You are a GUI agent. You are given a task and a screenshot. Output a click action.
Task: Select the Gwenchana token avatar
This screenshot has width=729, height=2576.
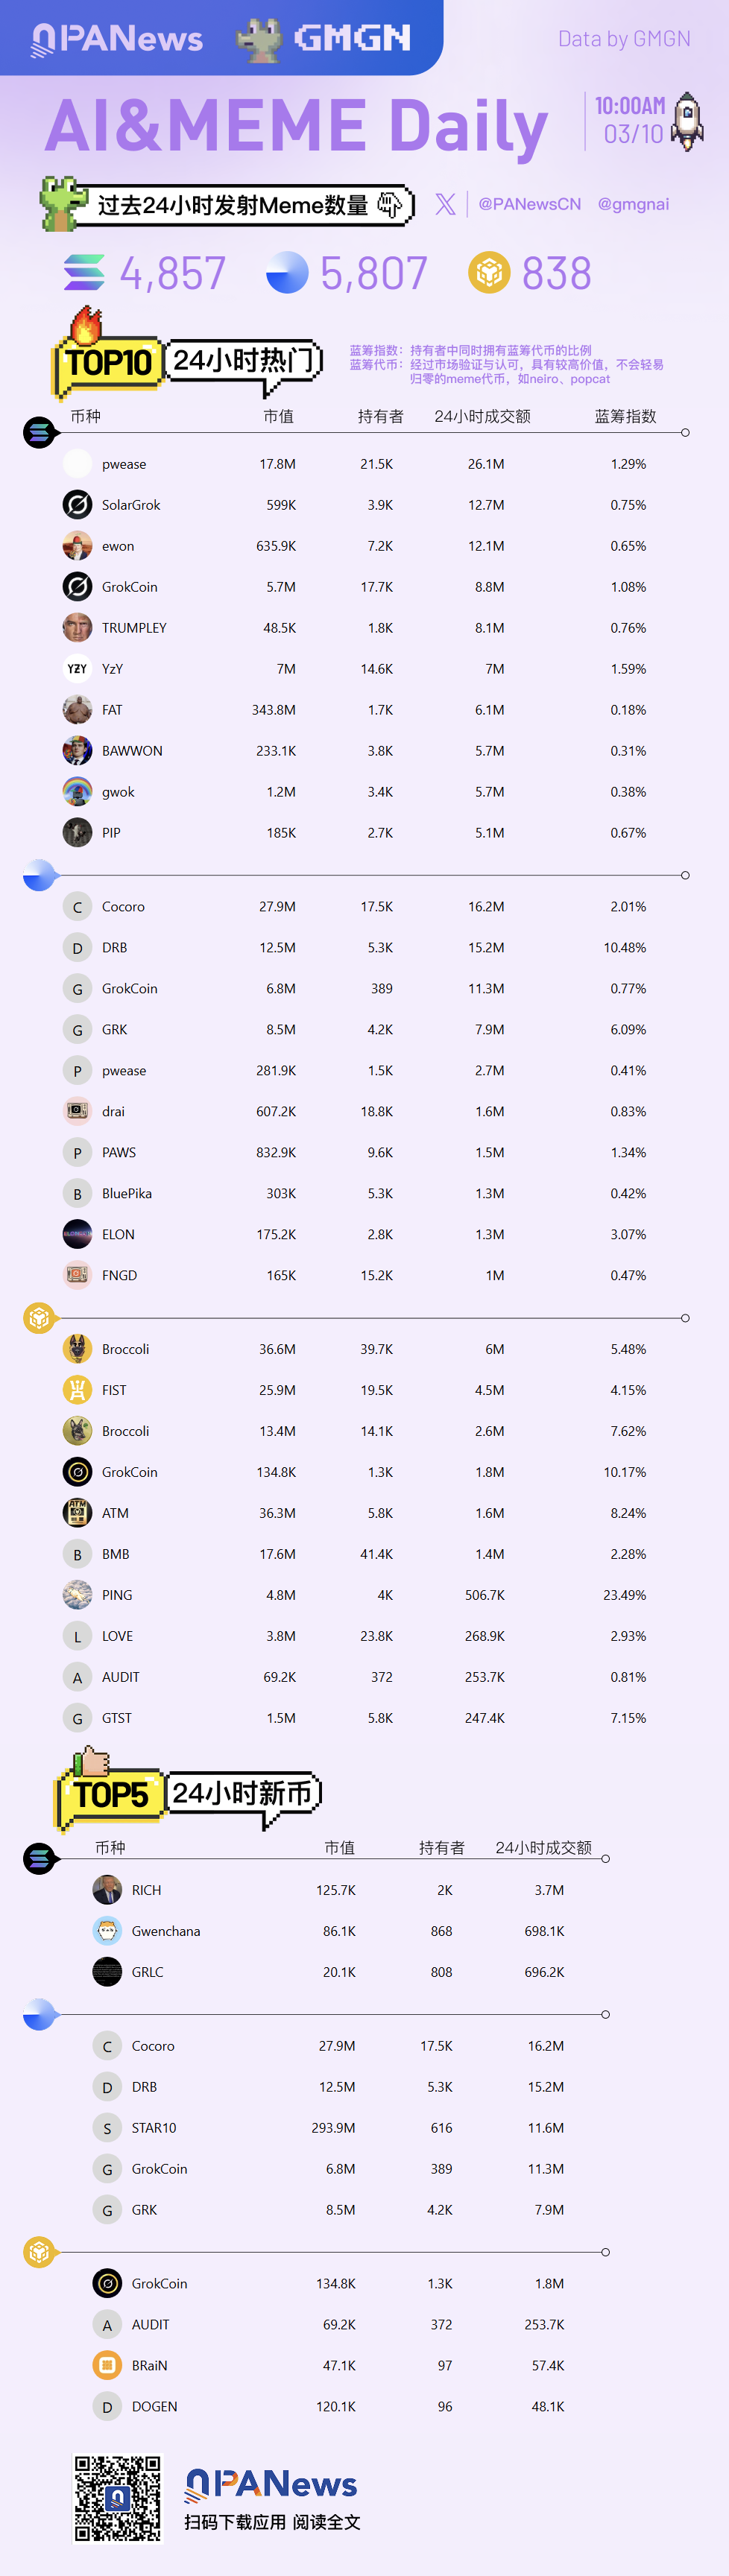[107, 1931]
